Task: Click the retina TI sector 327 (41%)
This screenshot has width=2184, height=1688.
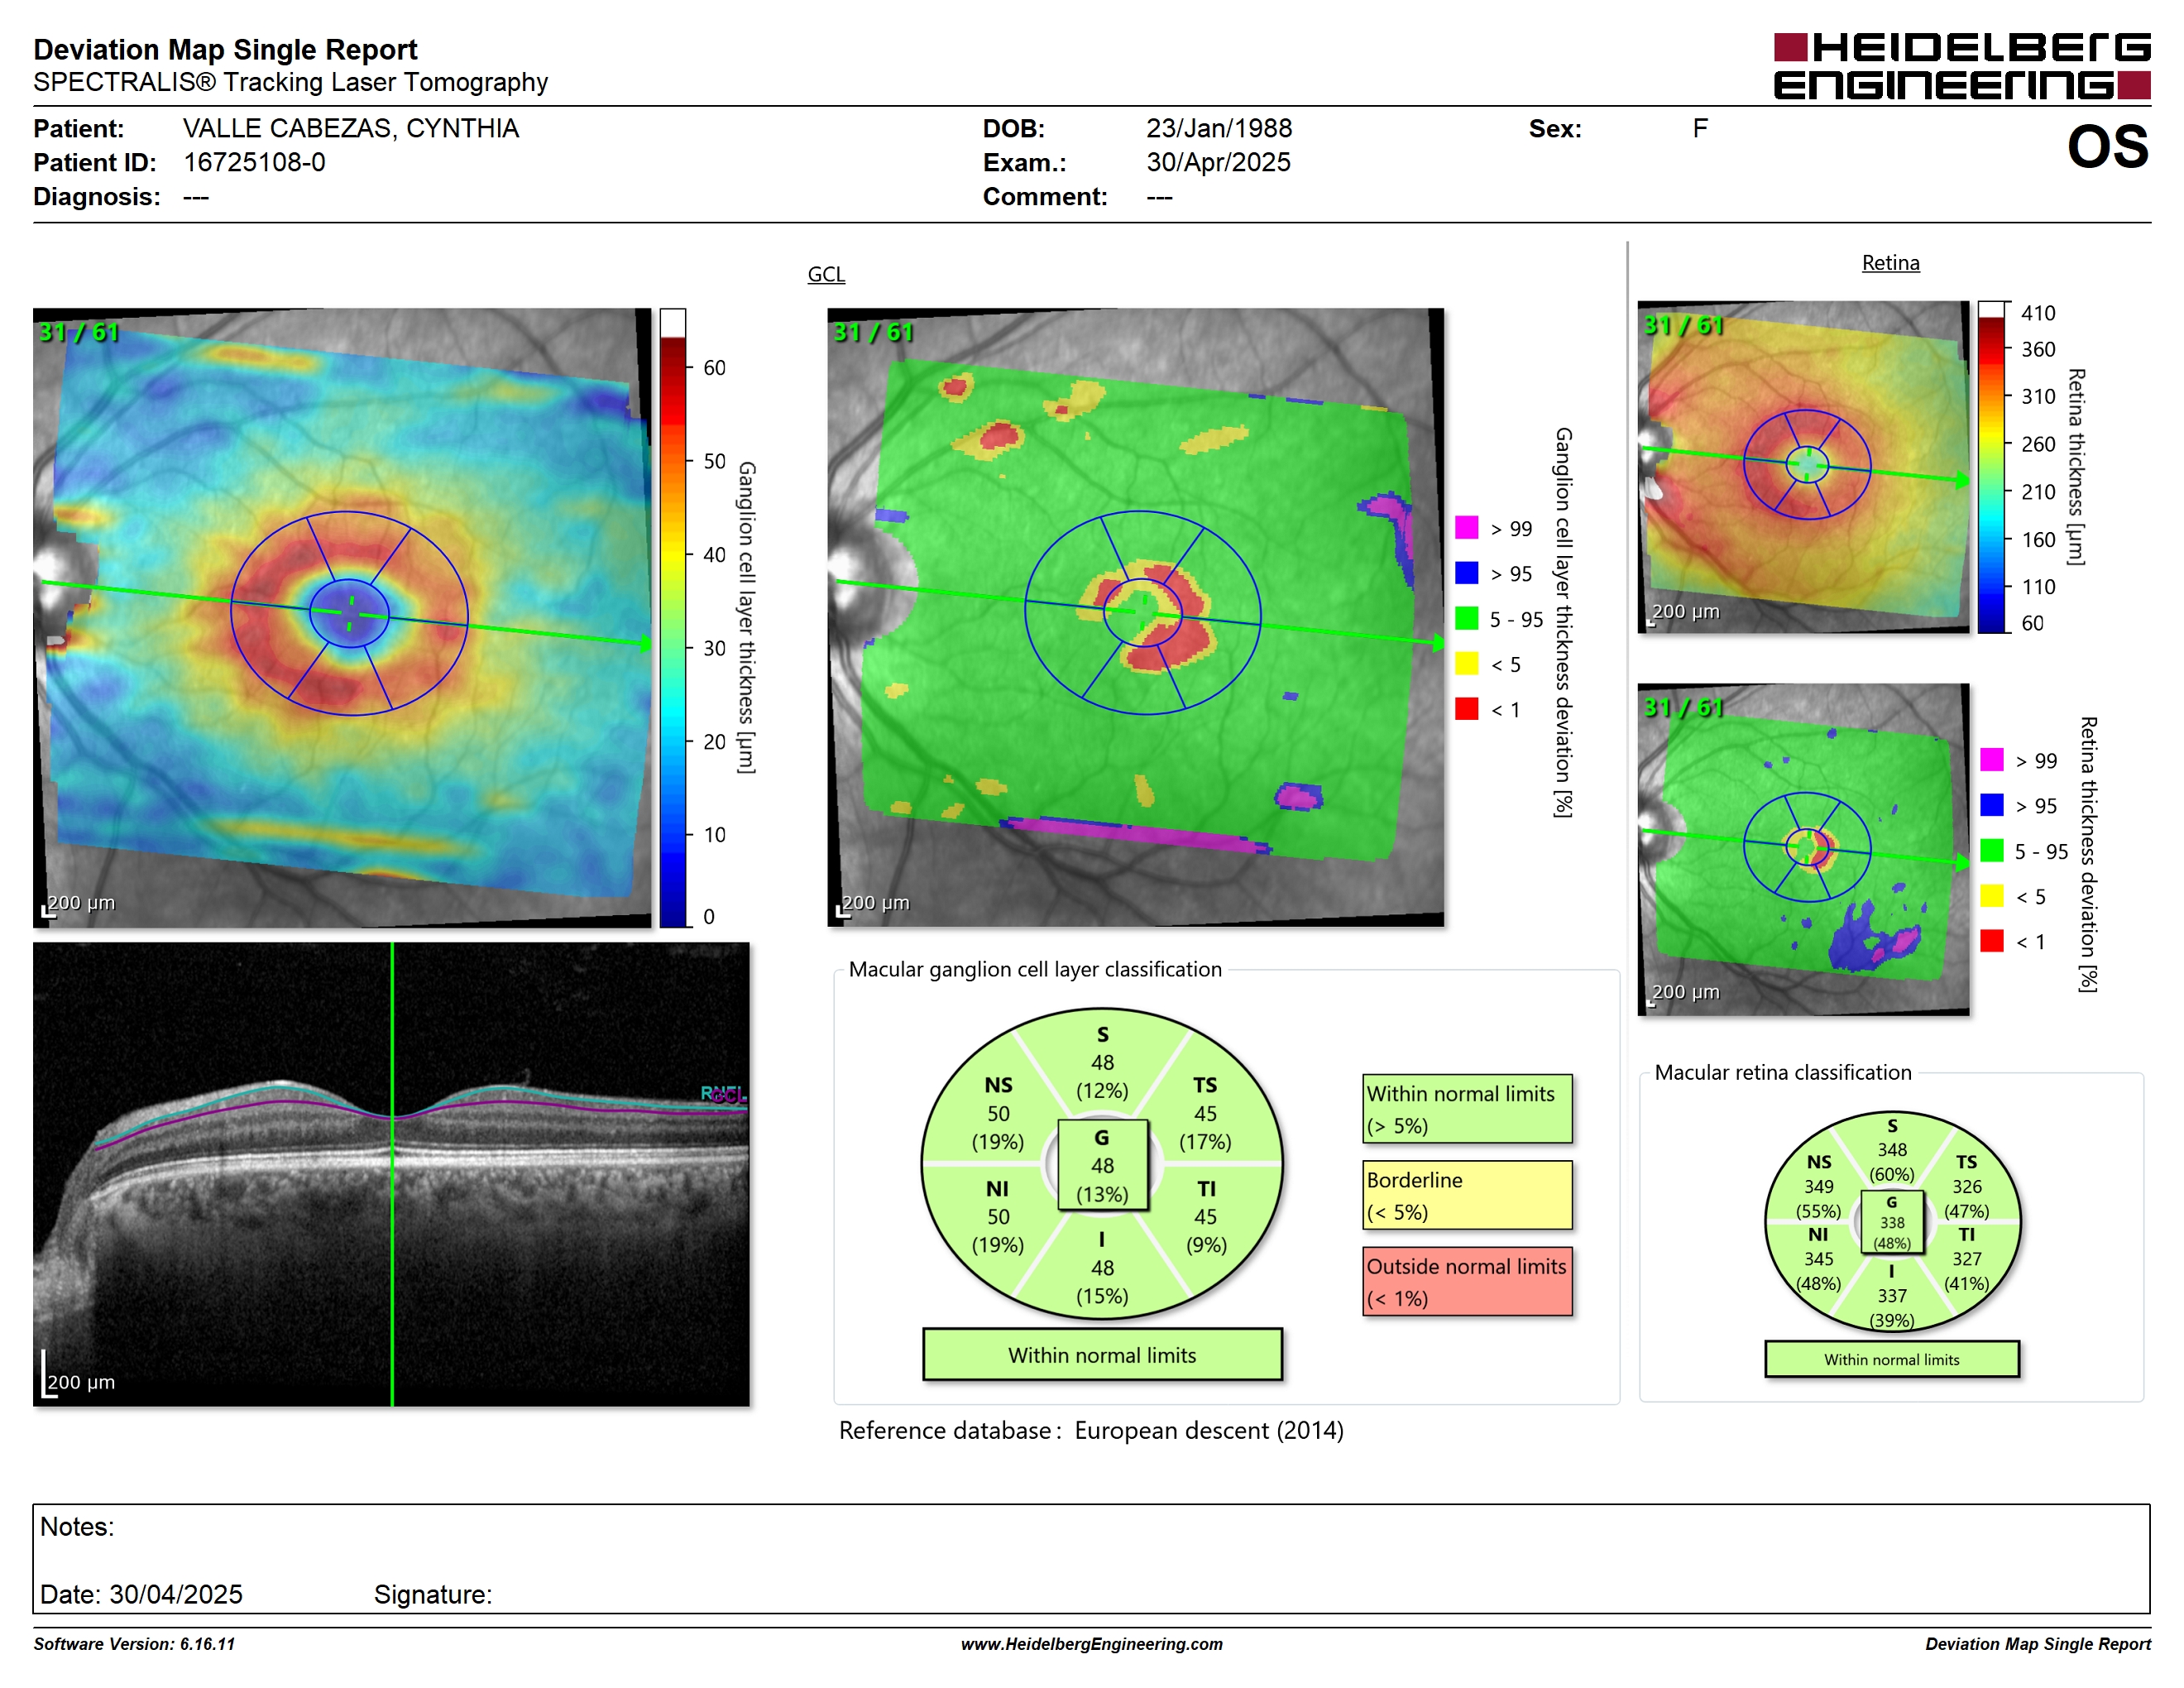Action: pyautogui.click(x=1966, y=1259)
